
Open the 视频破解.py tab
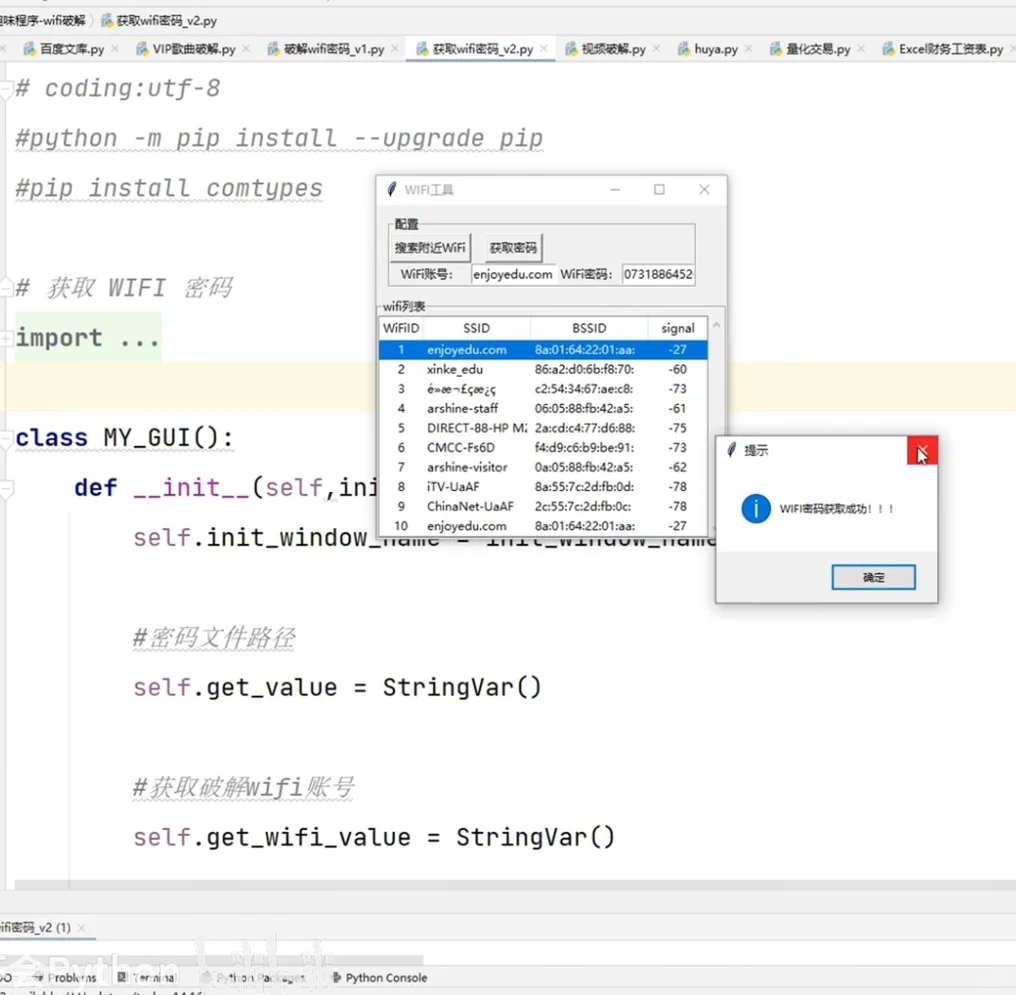click(613, 49)
